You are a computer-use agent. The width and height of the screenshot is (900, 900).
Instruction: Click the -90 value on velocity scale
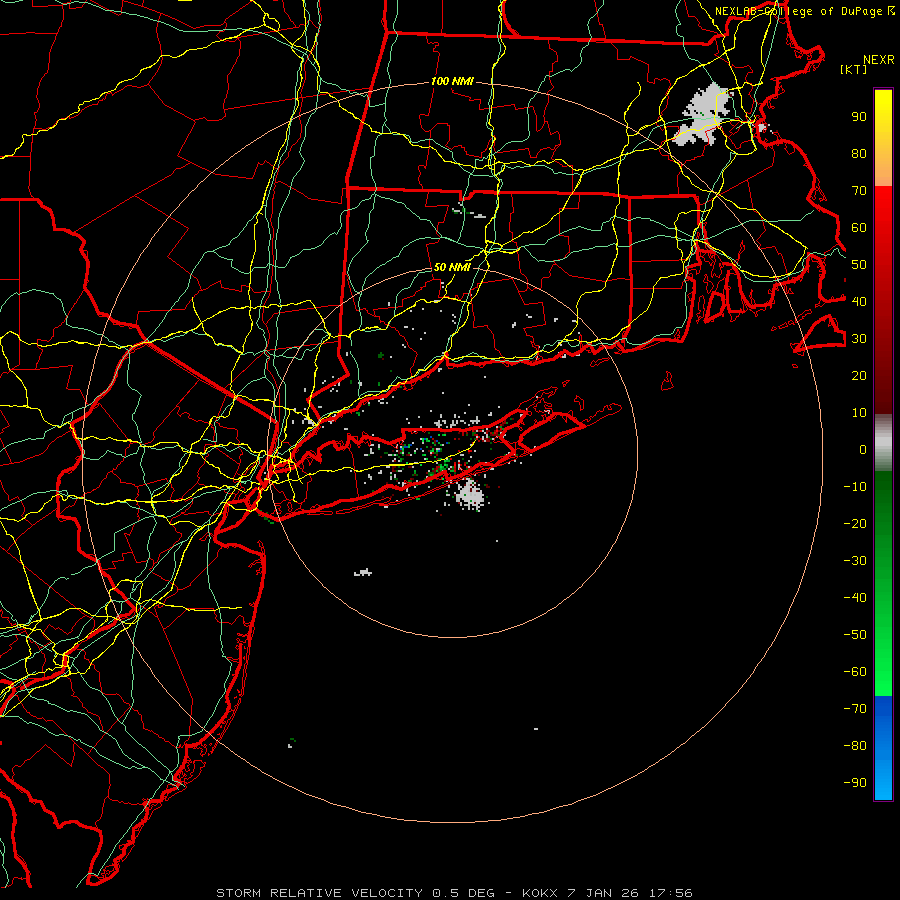(x=855, y=783)
